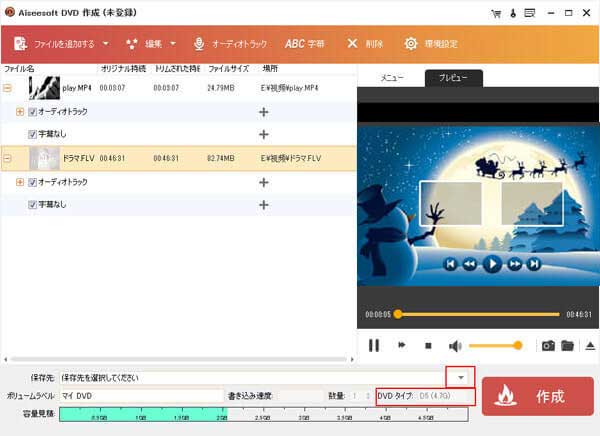Viewport: 600px width, 436px height.
Task: Collapse the play.MP4 file entry
Action: point(8,89)
